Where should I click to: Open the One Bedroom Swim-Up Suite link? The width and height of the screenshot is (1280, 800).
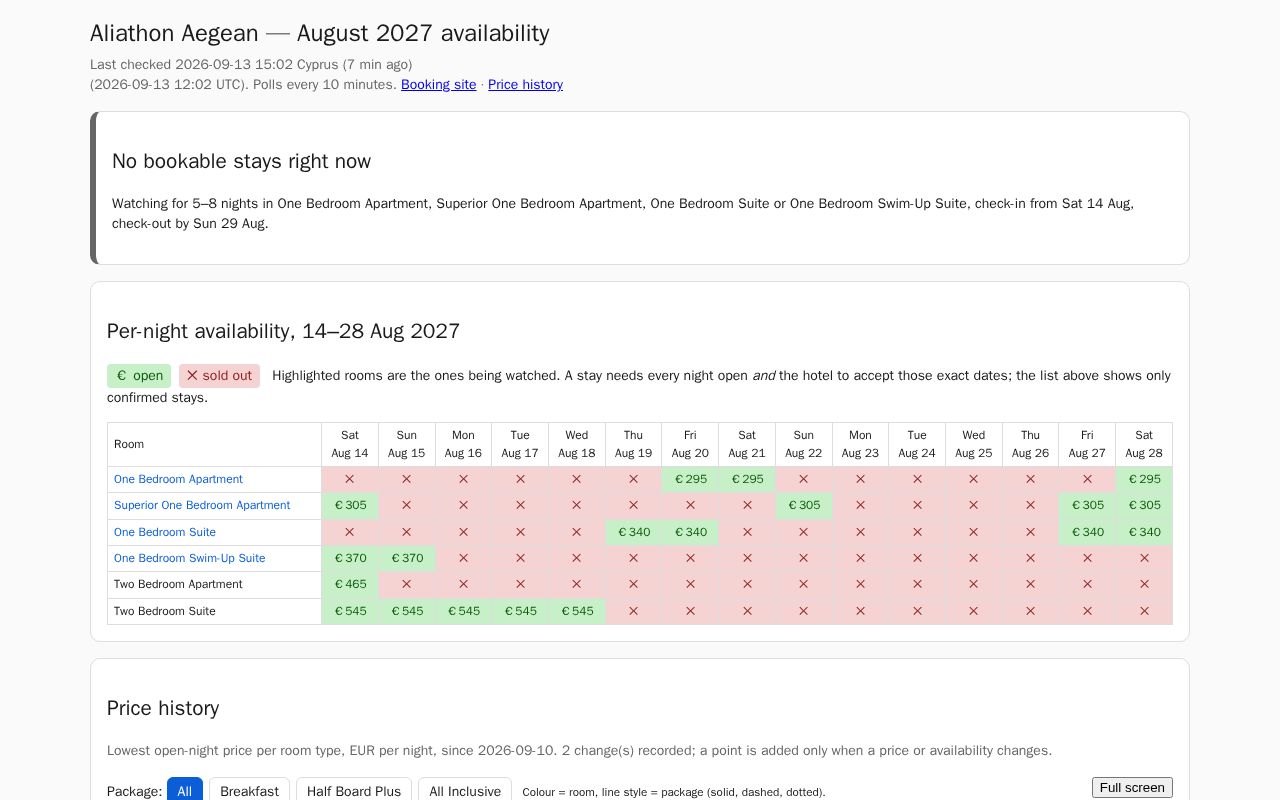pos(190,558)
